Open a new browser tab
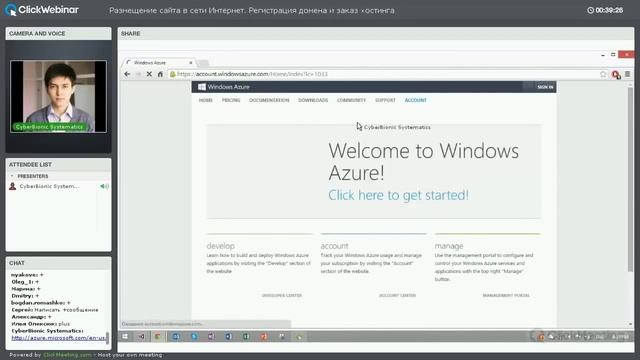Viewport: 640px width, 360px height. point(203,63)
